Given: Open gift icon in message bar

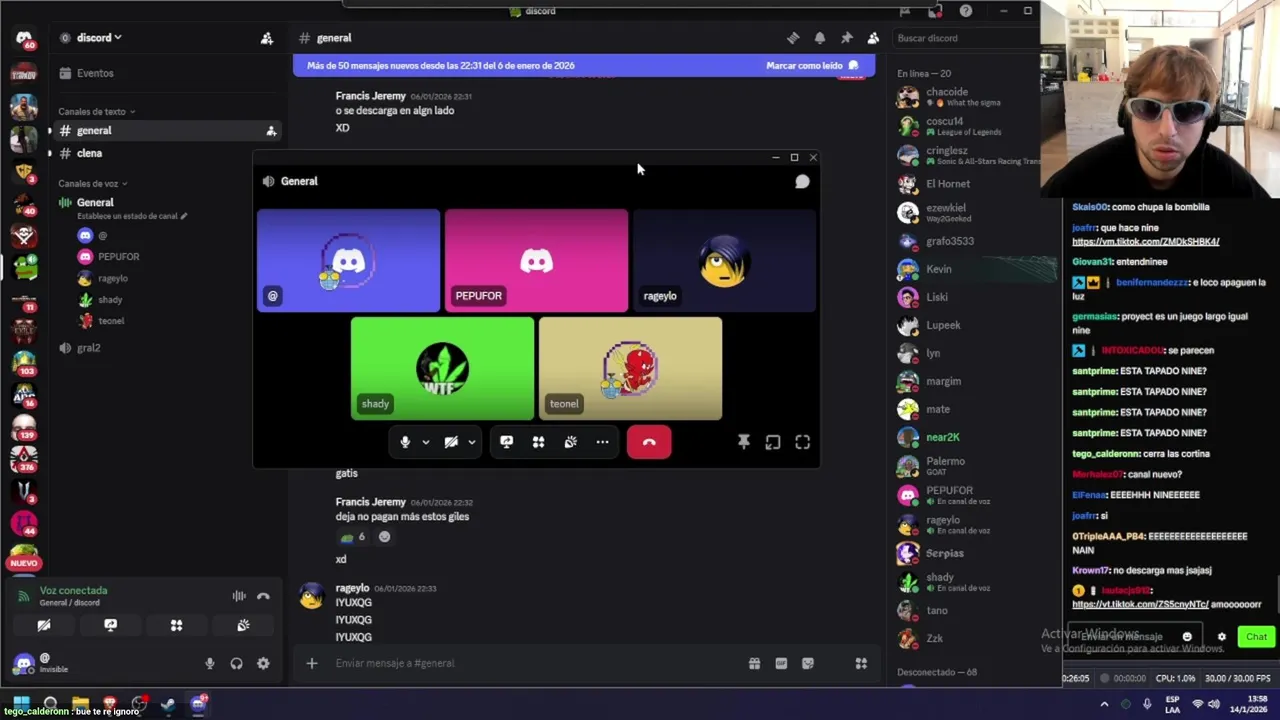Looking at the screenshot, I should 754,663.
